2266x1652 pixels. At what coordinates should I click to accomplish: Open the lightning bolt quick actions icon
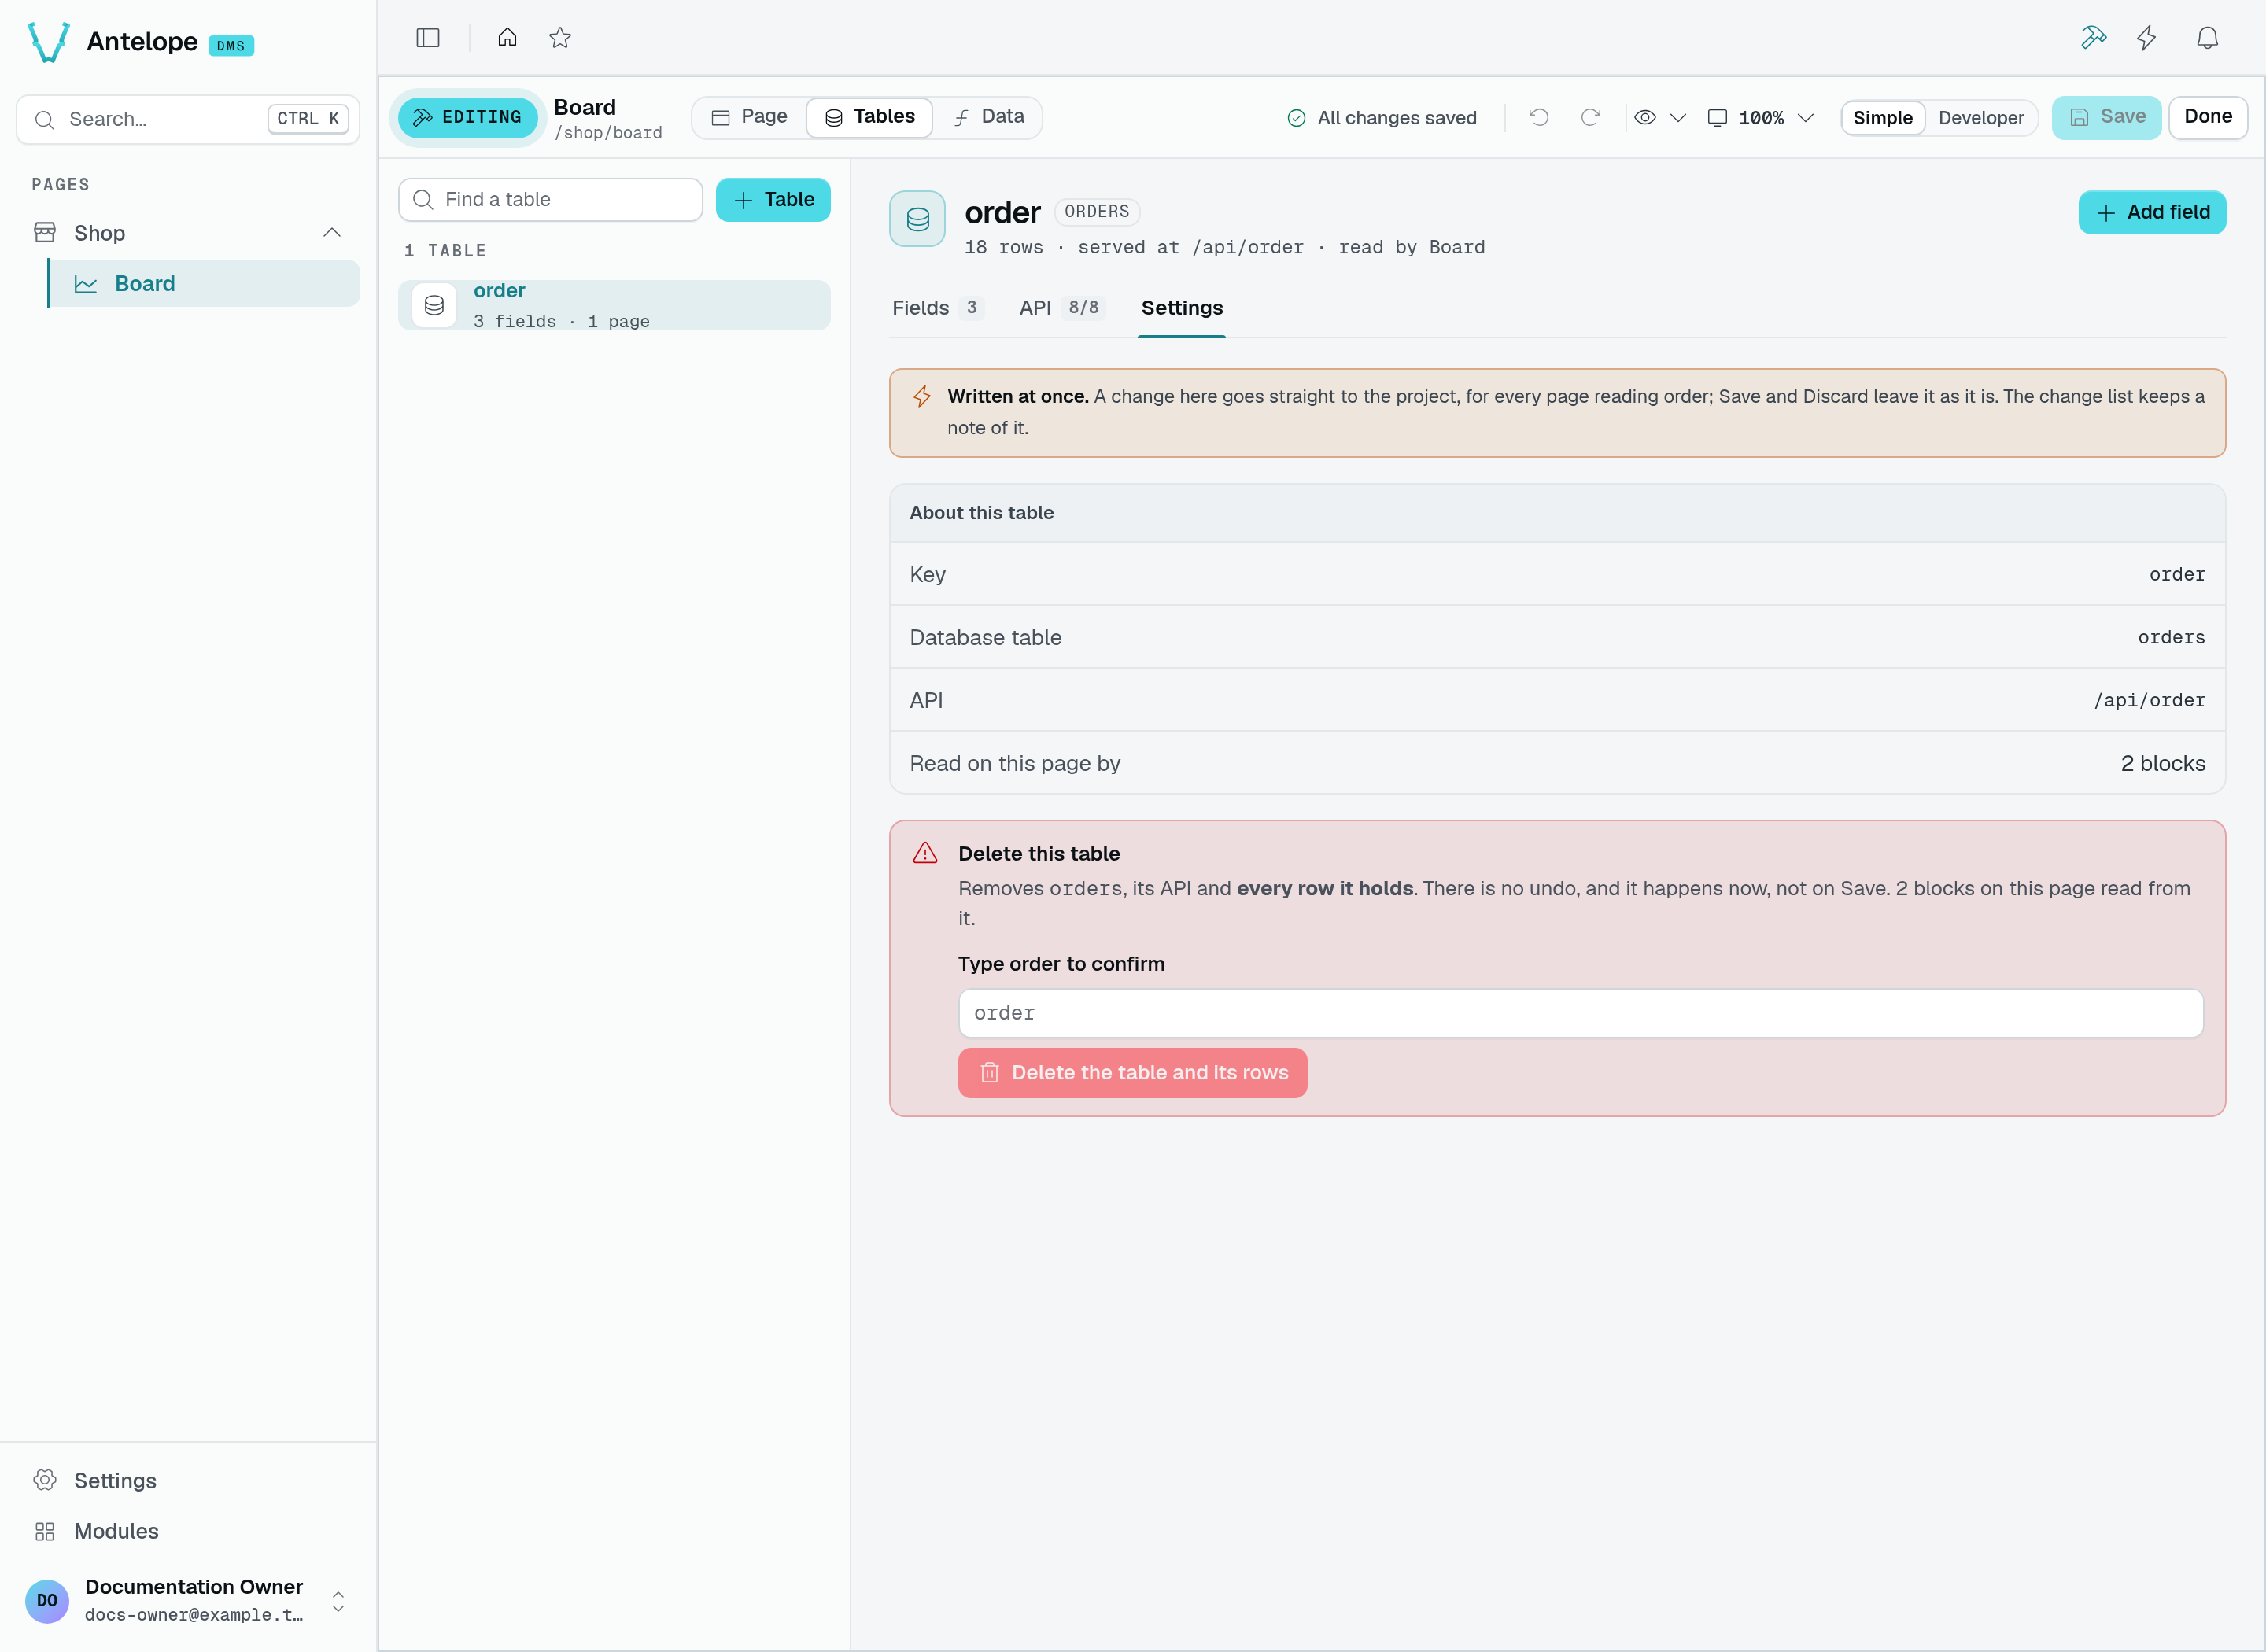2146,38
